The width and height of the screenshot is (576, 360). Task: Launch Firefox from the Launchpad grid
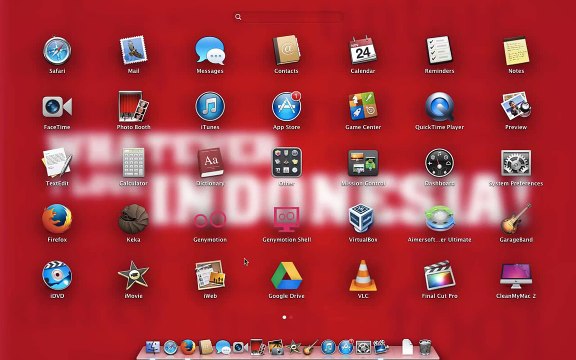point(57,219)
